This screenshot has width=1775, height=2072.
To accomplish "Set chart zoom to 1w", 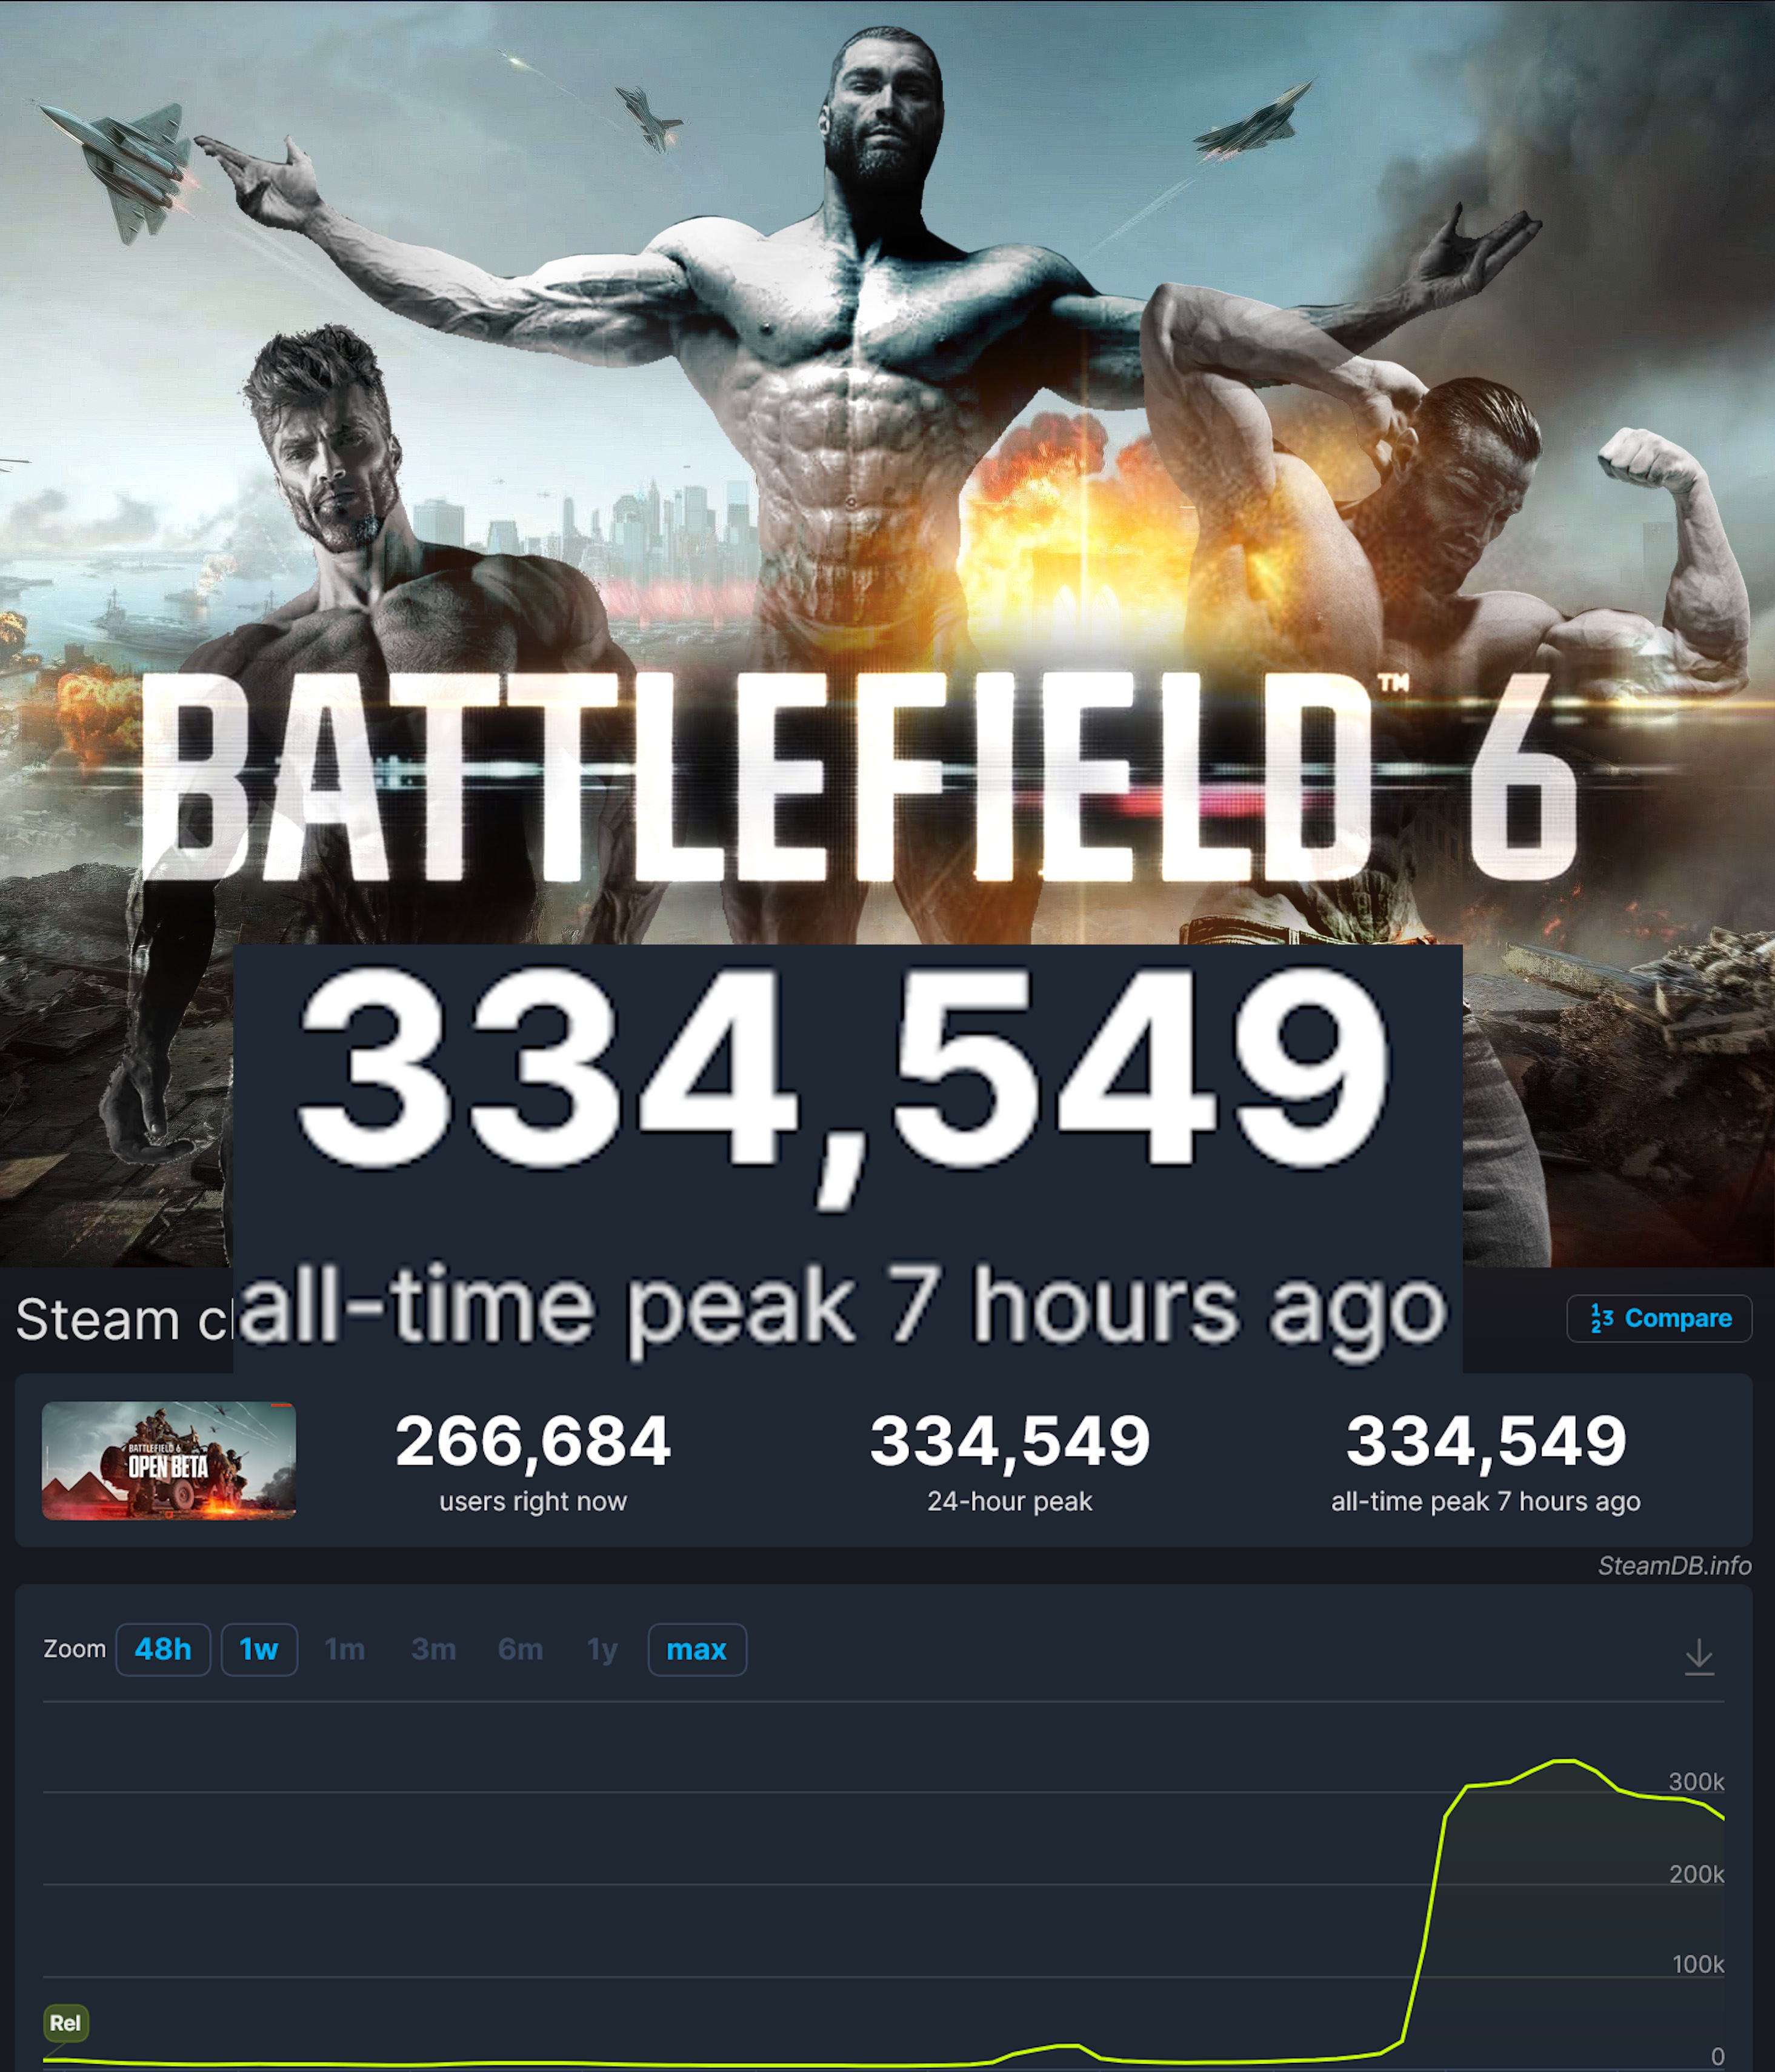I will coord(259,1649).
